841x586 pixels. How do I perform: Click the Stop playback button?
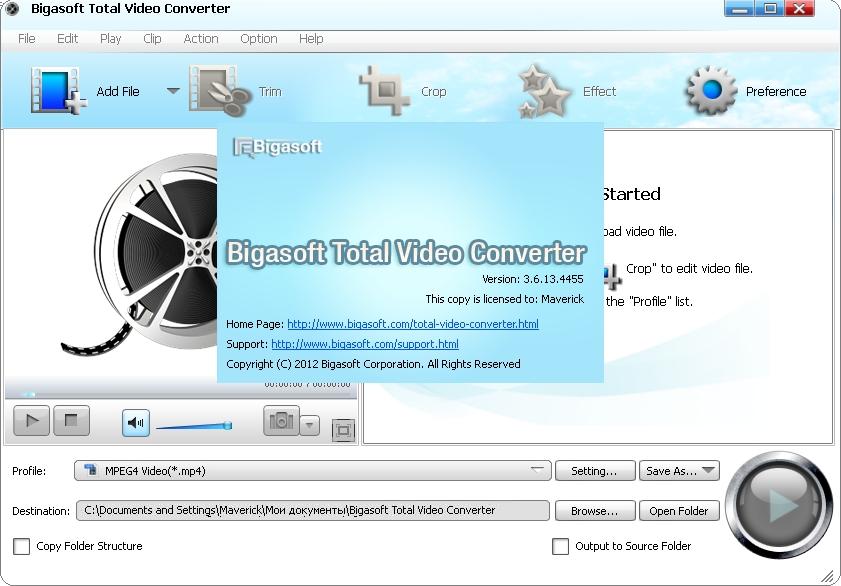tap(71, 420)
